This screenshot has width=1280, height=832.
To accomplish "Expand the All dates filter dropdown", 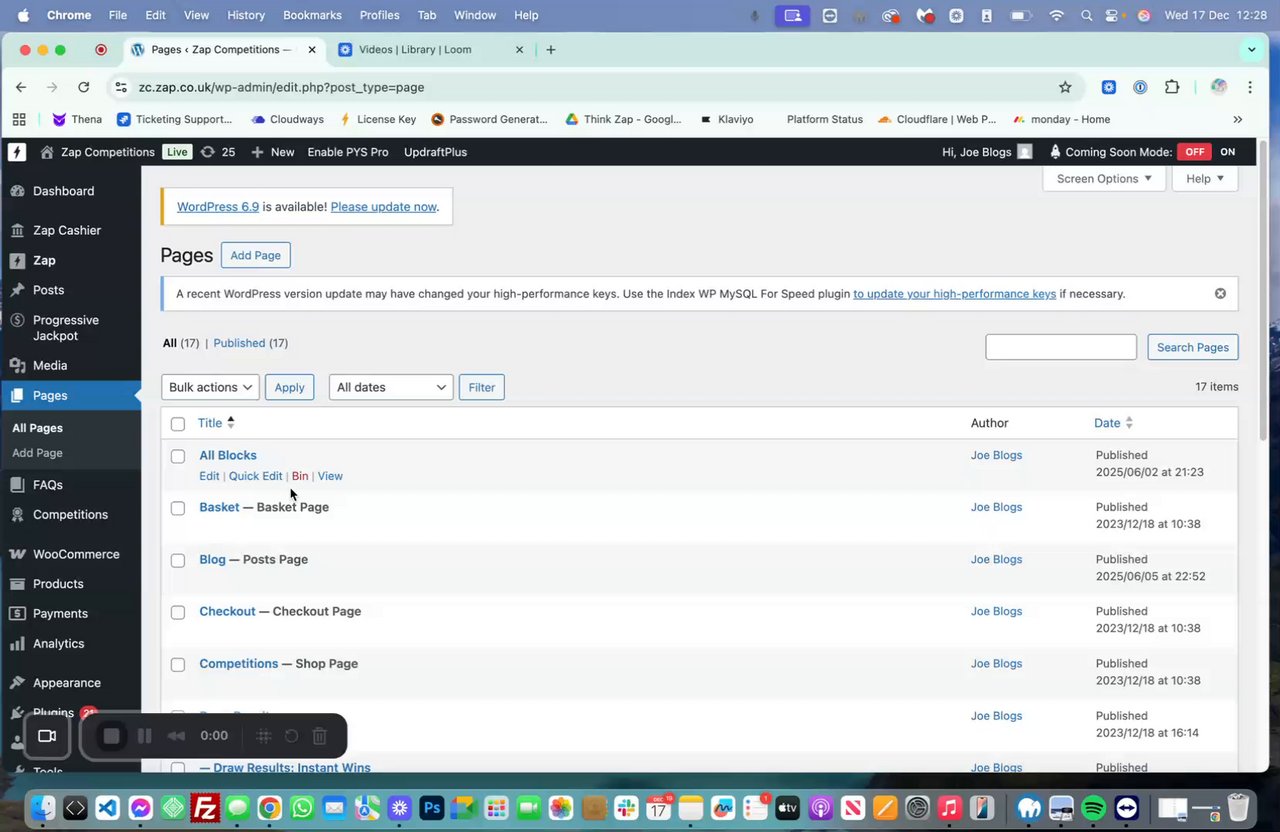I will (x=391, y=387).
